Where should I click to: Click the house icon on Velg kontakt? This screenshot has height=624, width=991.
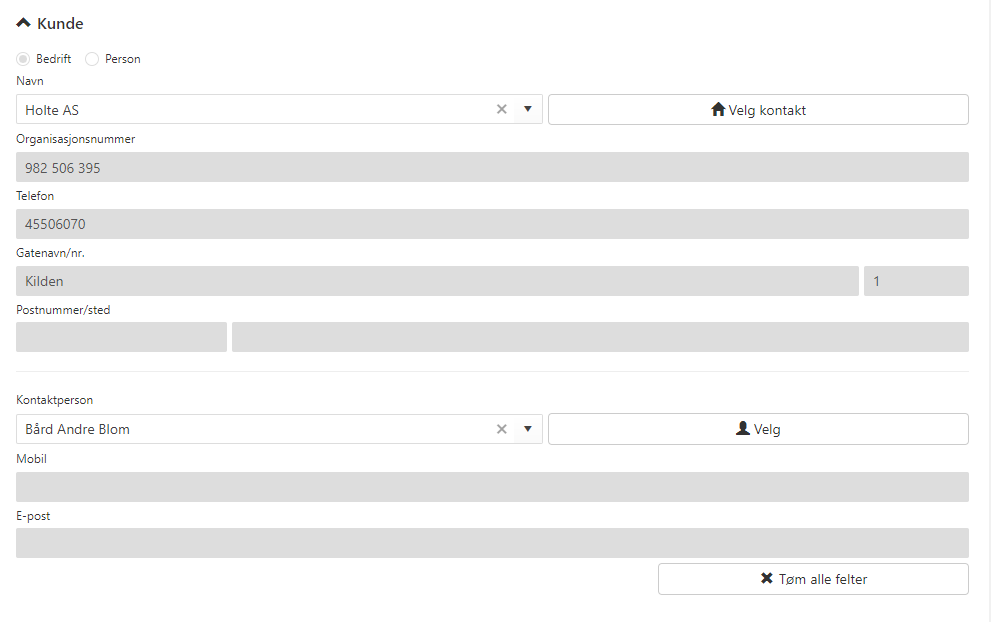point(717,110)
